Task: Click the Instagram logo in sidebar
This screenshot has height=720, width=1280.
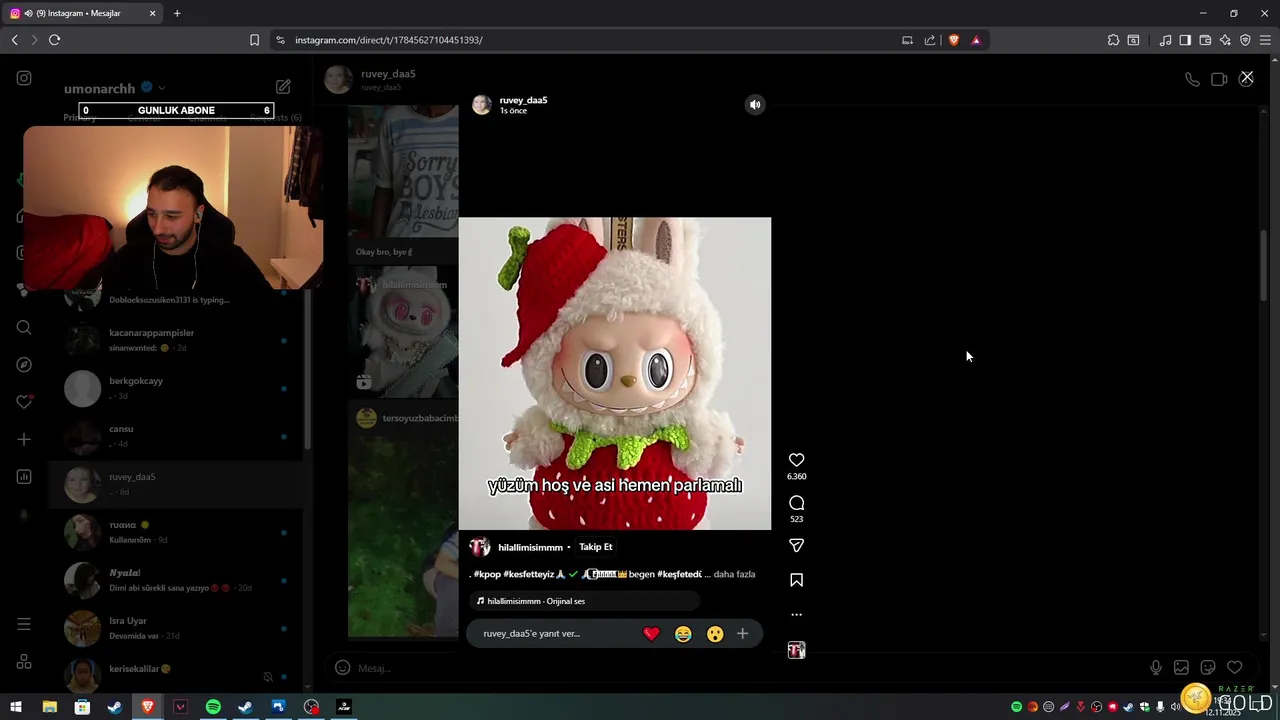Action: (x=24, y=78)
